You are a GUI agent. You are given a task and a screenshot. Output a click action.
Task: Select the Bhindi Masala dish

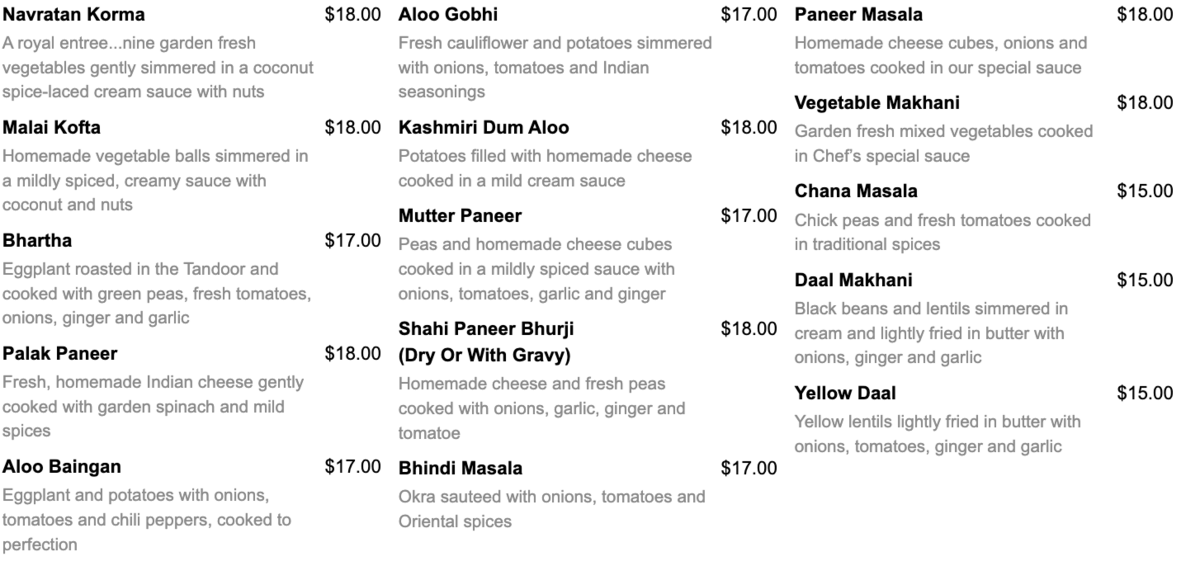pos(460,468)
